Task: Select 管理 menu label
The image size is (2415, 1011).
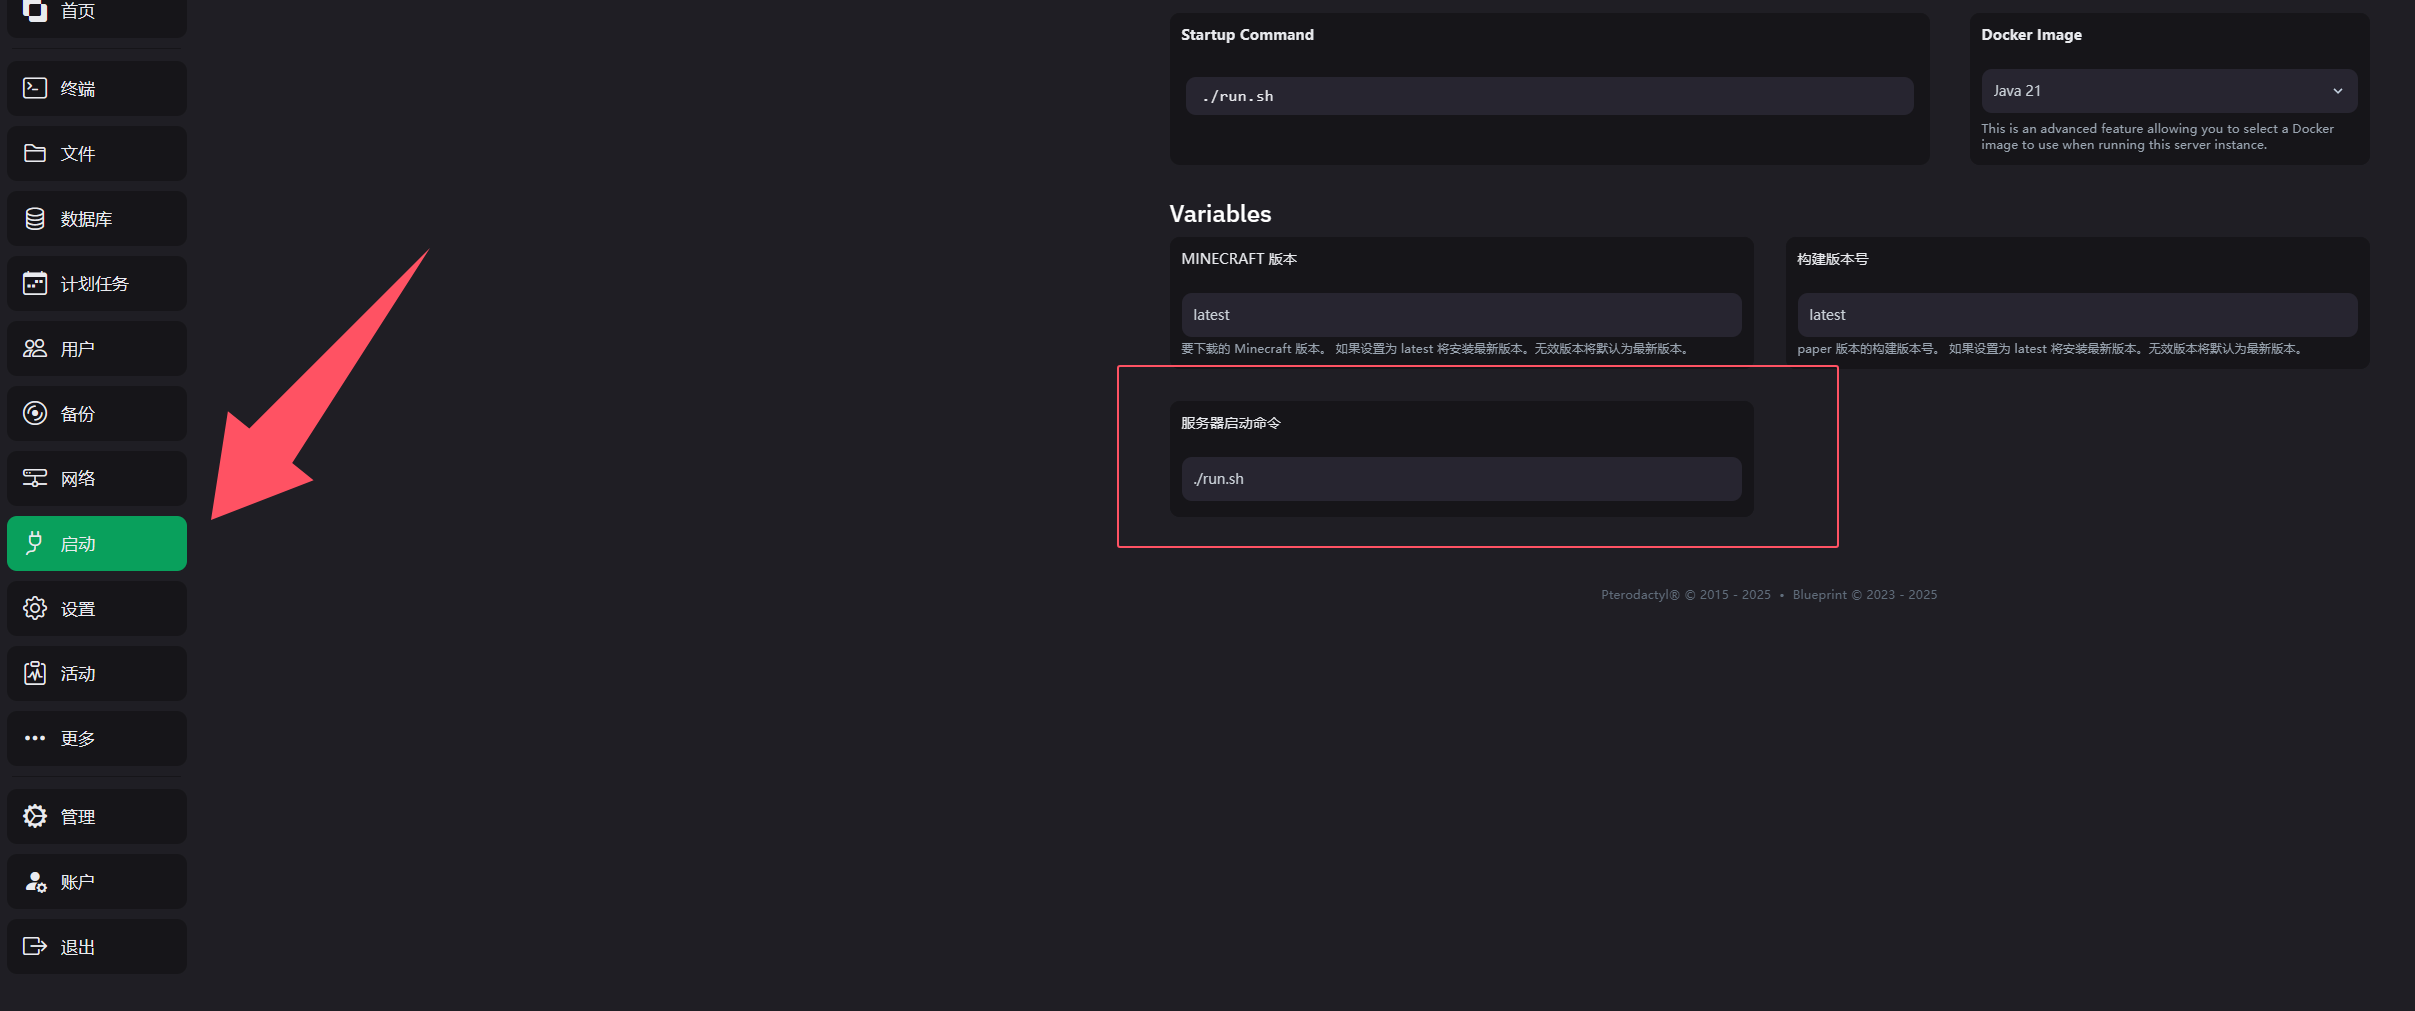Action: pos(78,817)
